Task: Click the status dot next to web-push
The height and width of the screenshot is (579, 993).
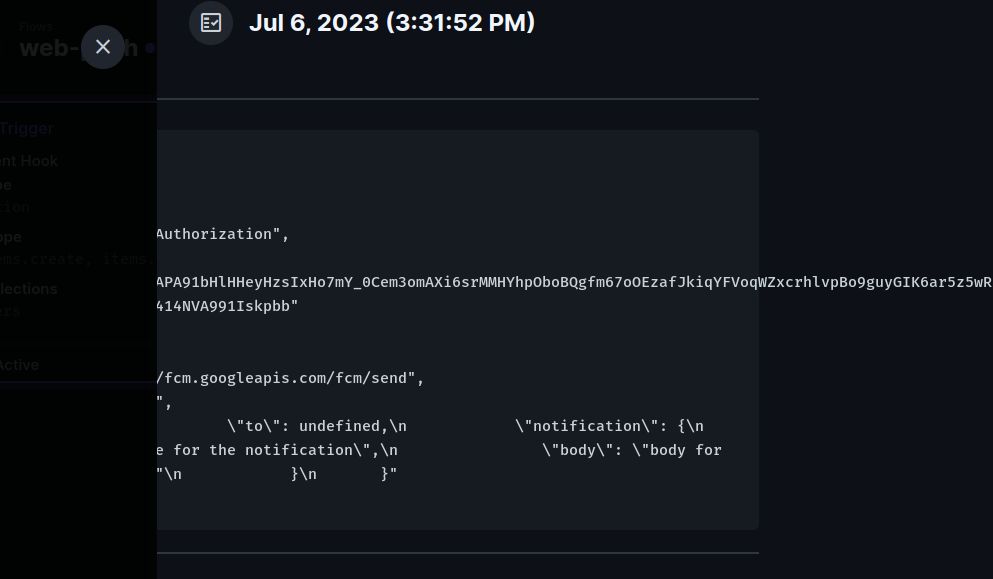Action: click(x=150, y=48)
